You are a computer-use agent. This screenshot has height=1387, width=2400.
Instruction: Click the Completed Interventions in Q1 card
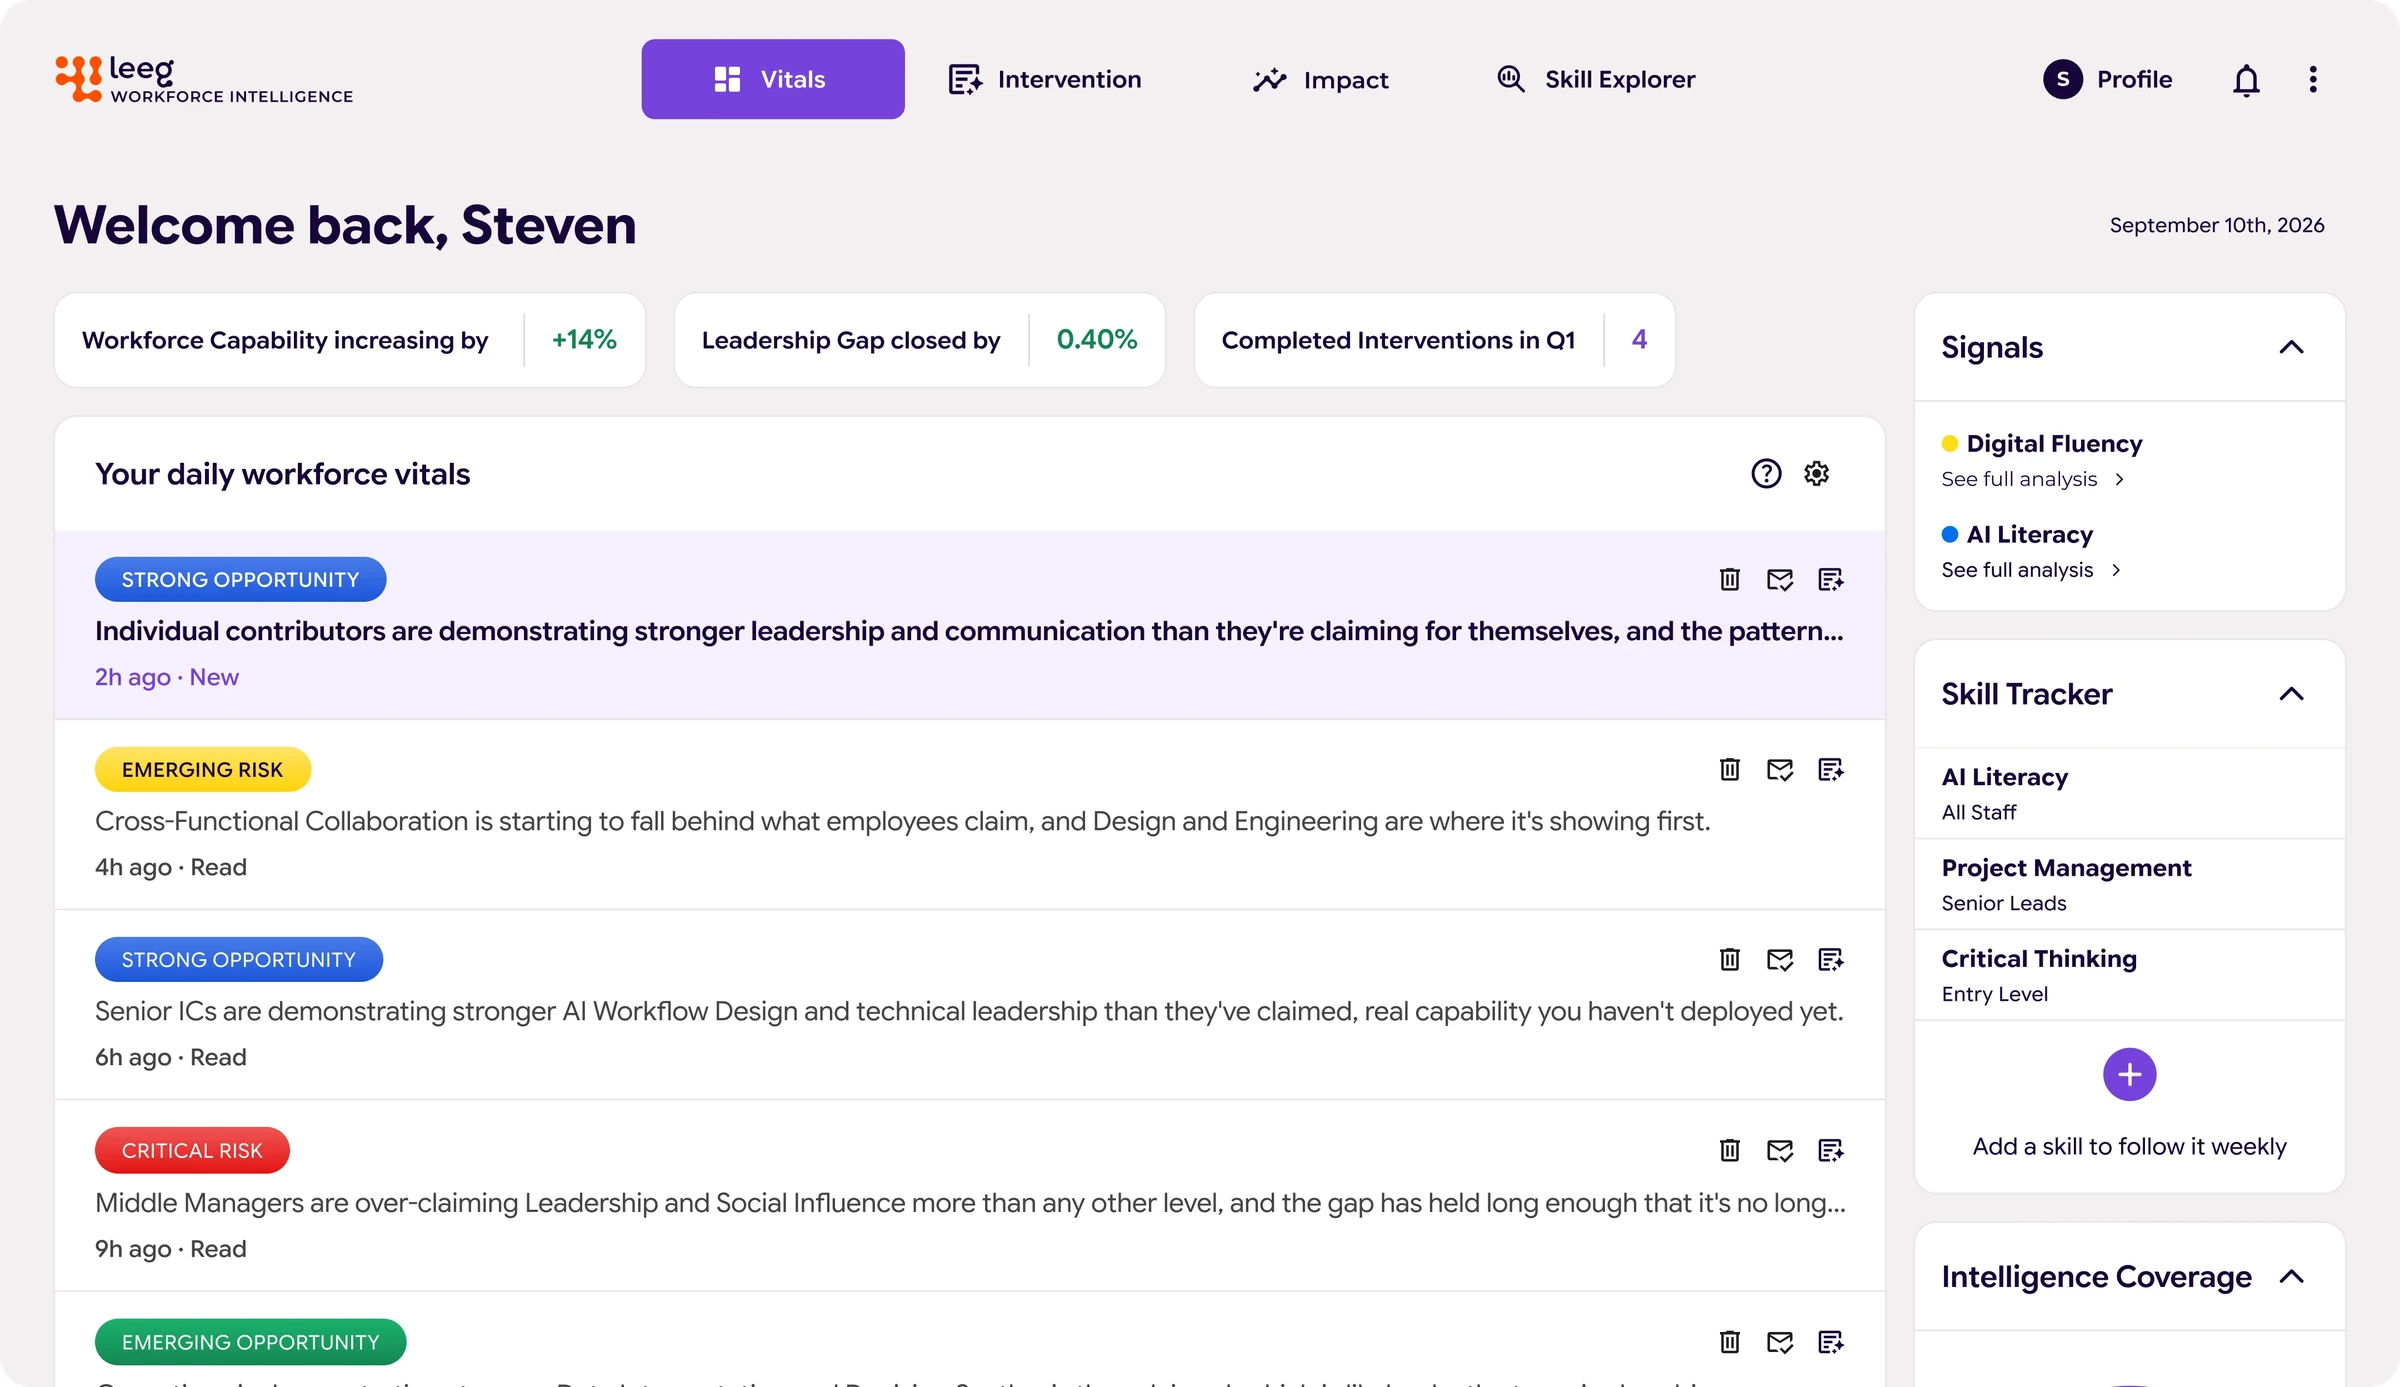tap(1435, 340)
